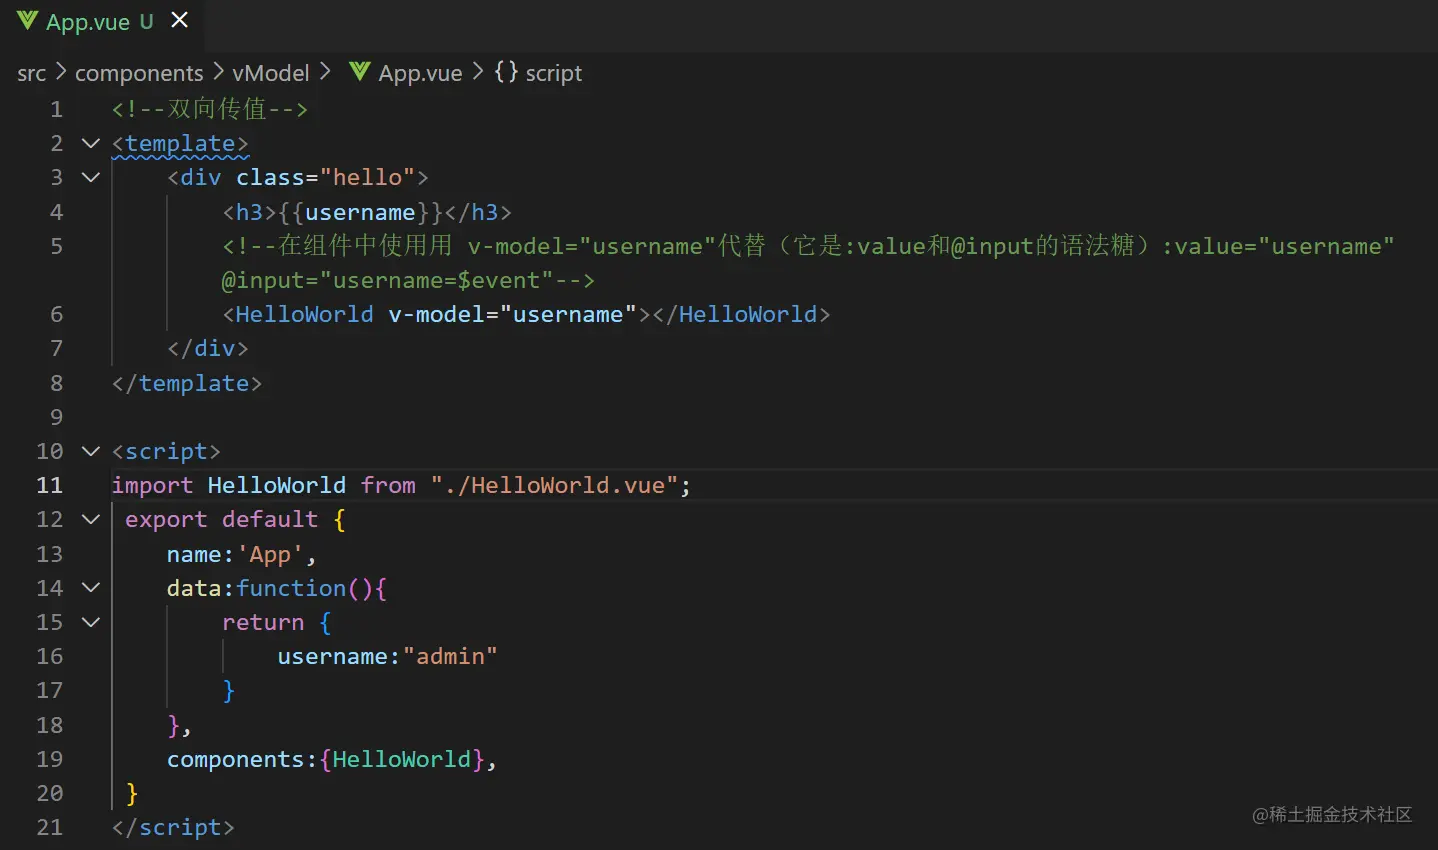Collapse the data function on line 14
The width and height of the screenshot is (1438, 850).
(x=91, y=588)
